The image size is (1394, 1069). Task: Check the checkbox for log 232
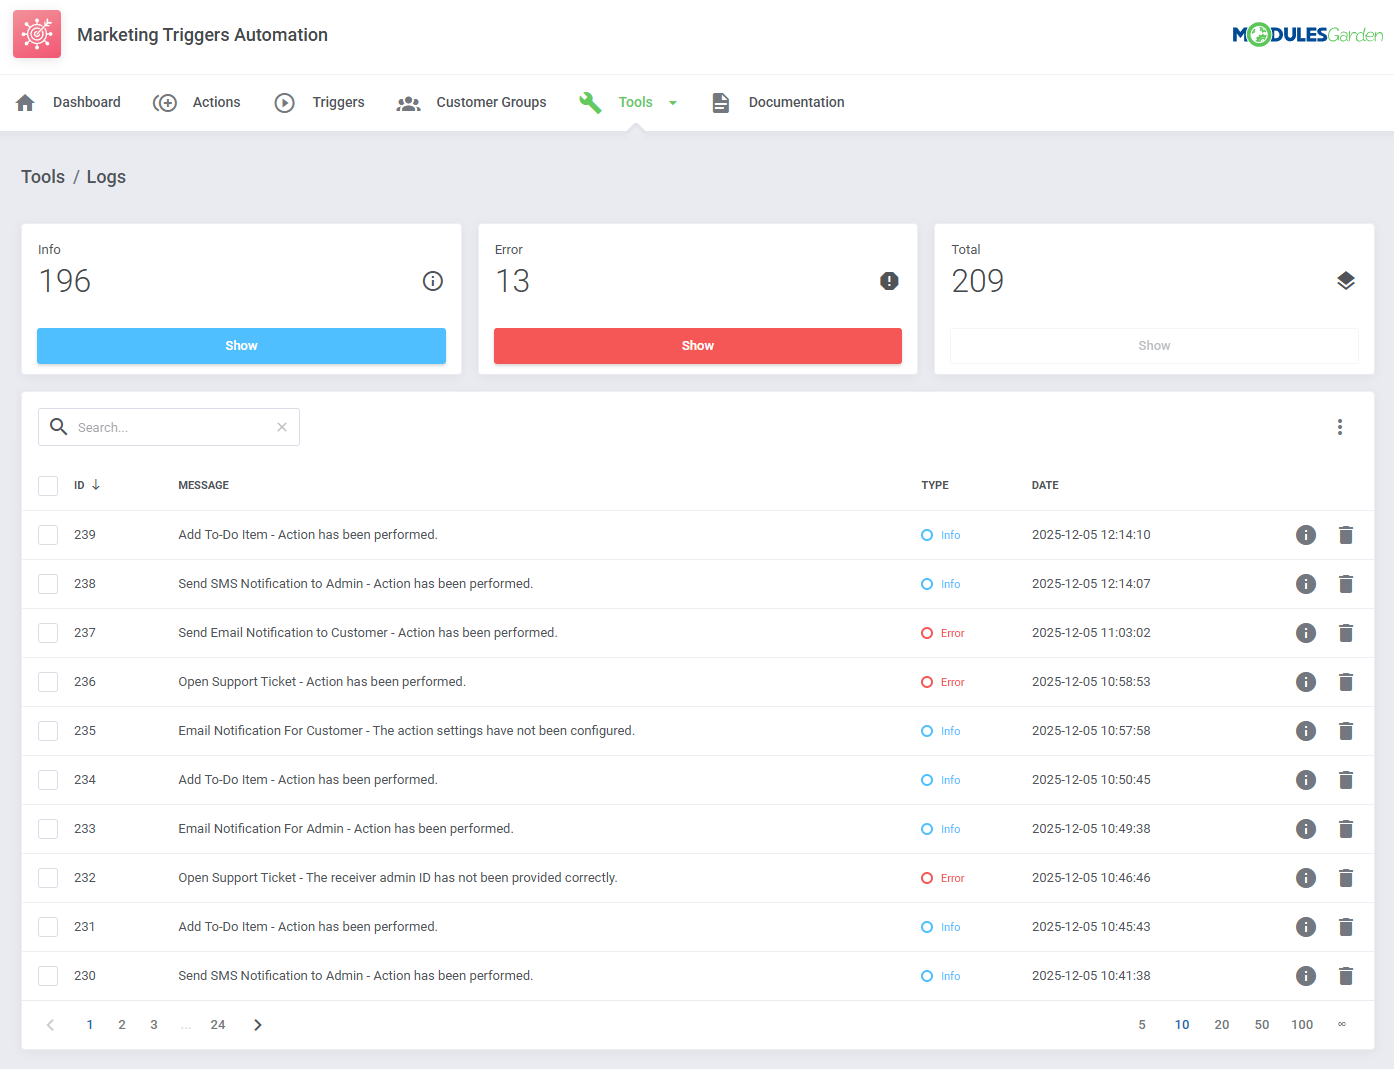point(48,877)
